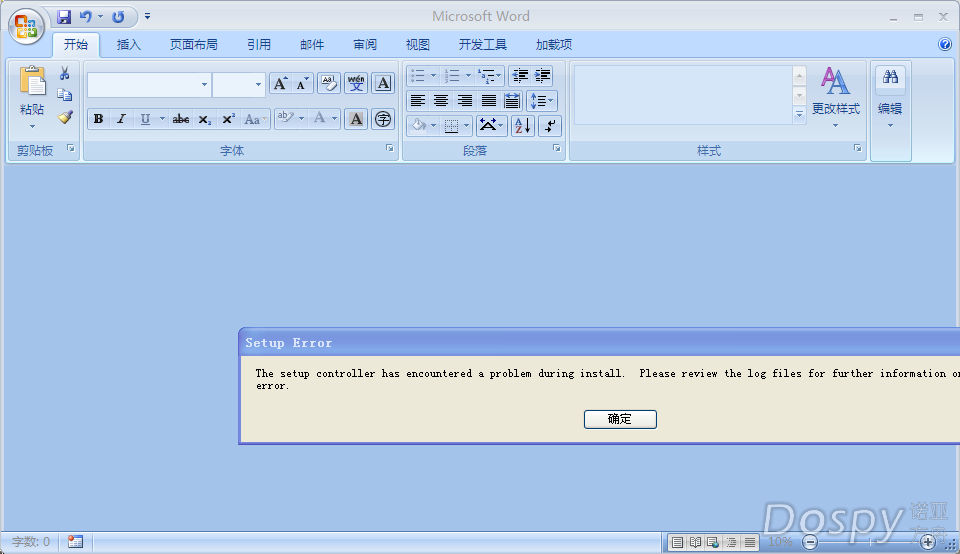
Task: Toggle italic formatting
Action: (x=121, y=119)
